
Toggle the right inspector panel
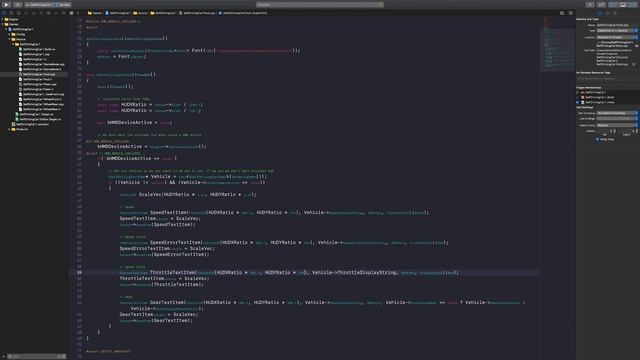(x=632, y=4)
